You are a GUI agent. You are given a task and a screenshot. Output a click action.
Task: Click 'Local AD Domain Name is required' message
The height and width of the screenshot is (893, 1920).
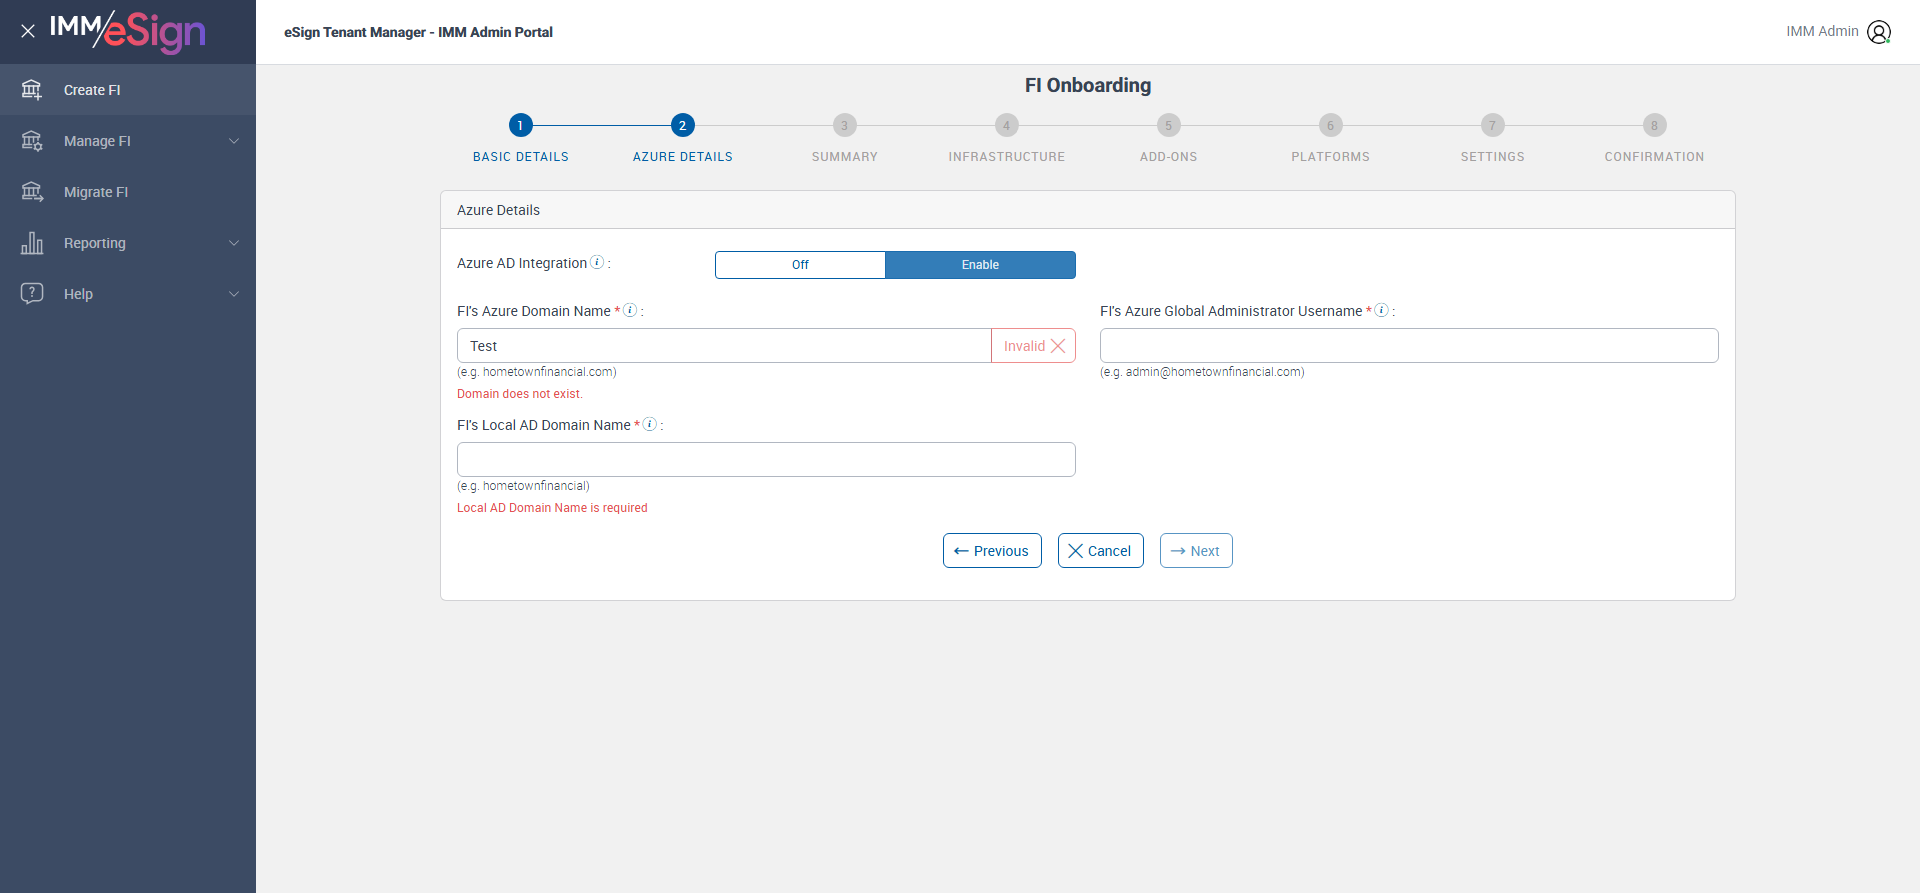[552, 508]
